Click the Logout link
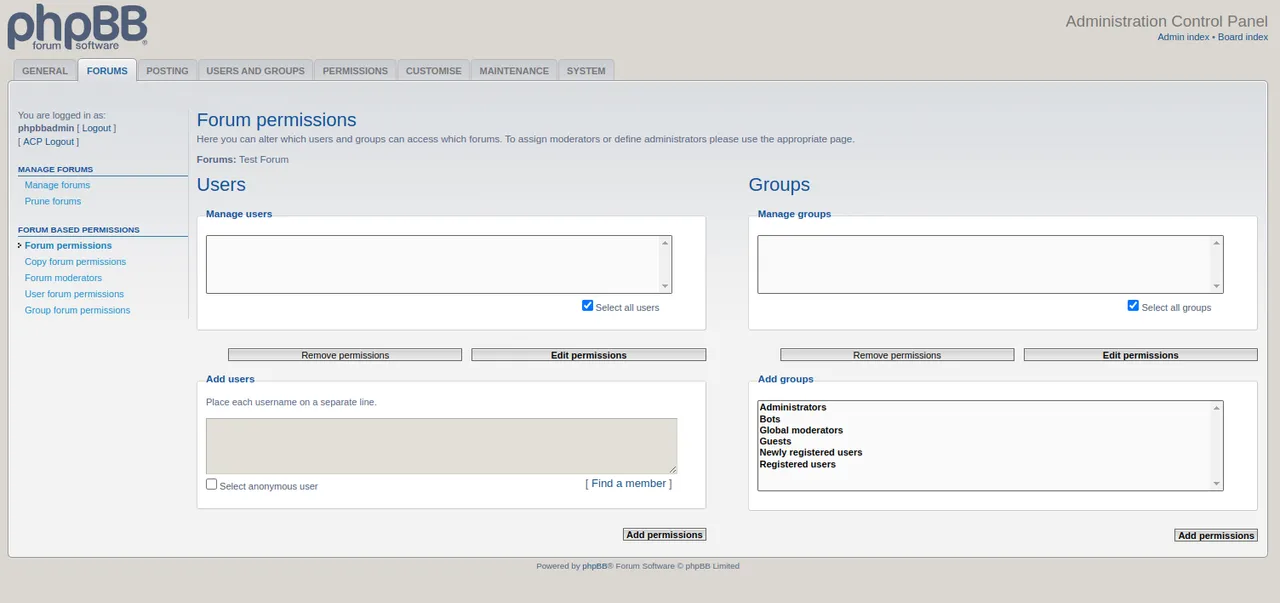Image resolution: width=1280 pixels, height=603 pixels. point(96,128)
